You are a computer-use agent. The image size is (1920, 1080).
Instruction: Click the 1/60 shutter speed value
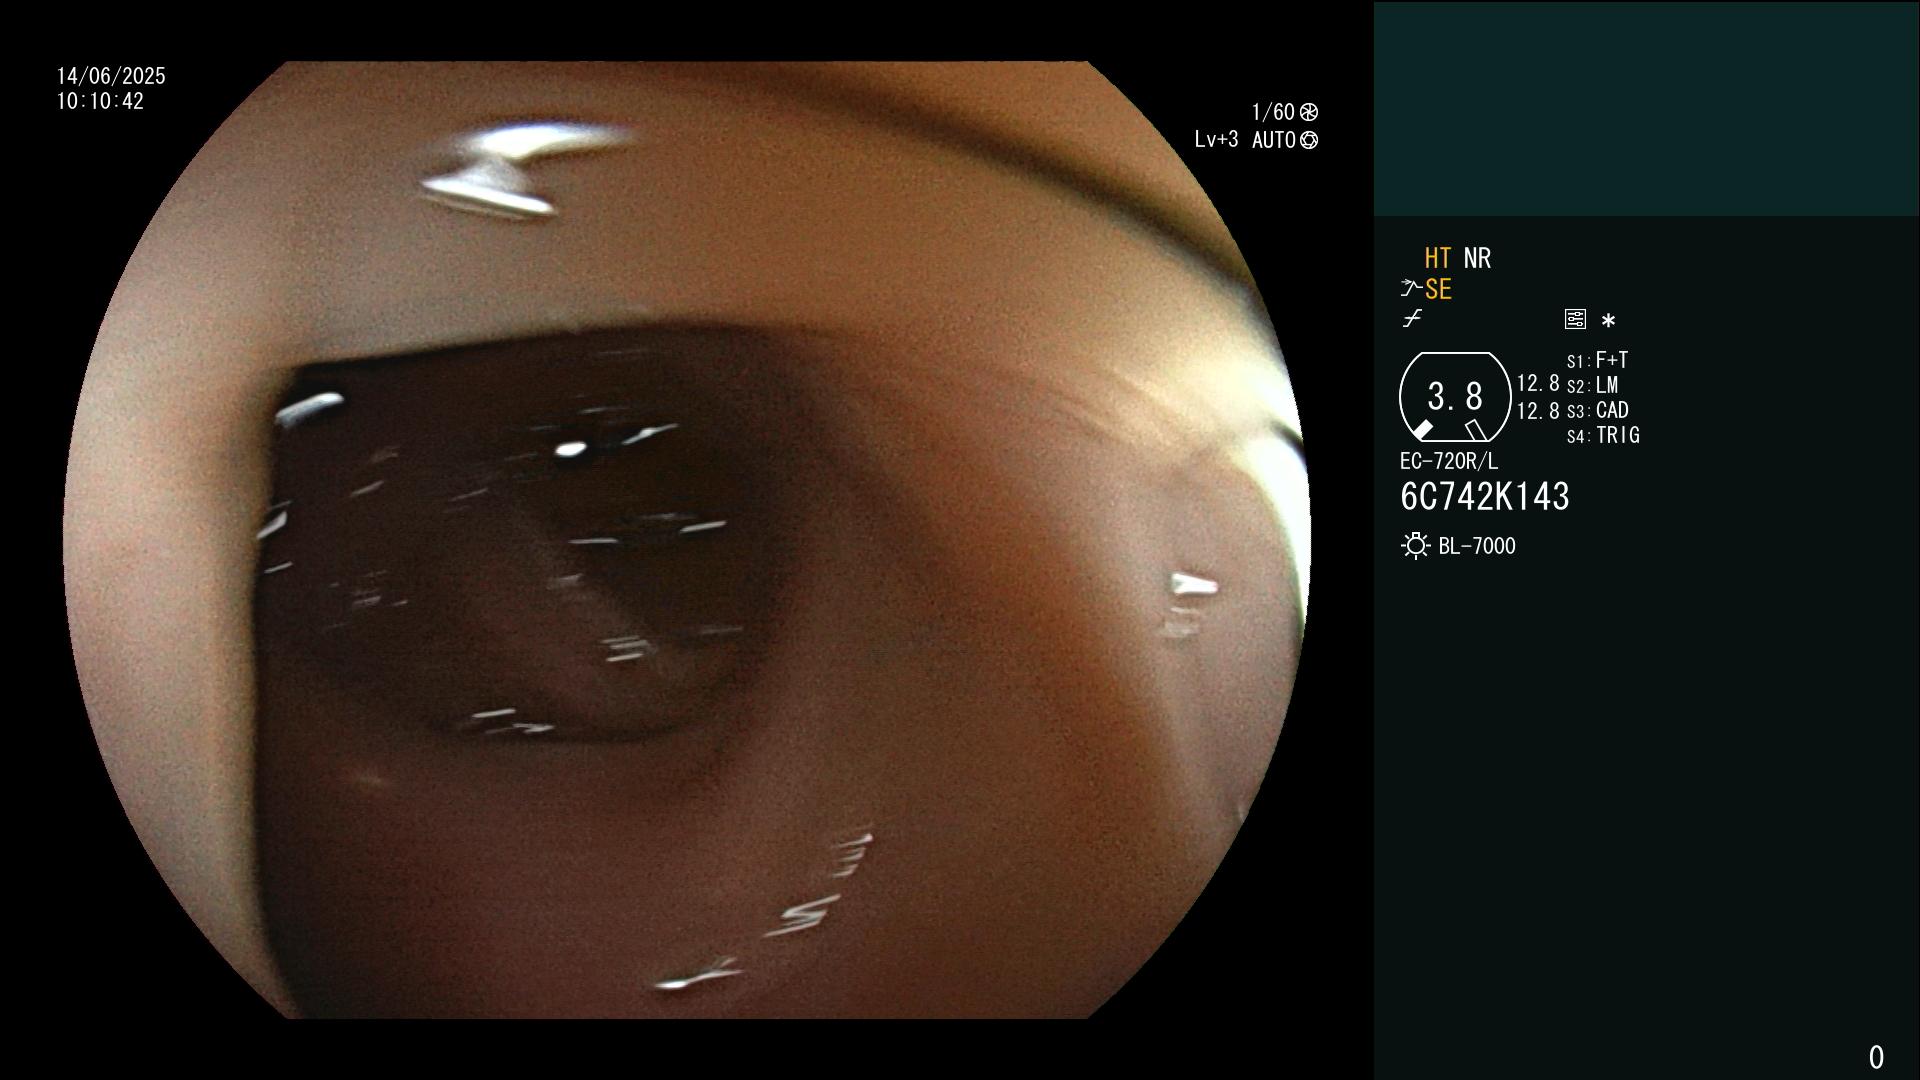pos(1273,112)
